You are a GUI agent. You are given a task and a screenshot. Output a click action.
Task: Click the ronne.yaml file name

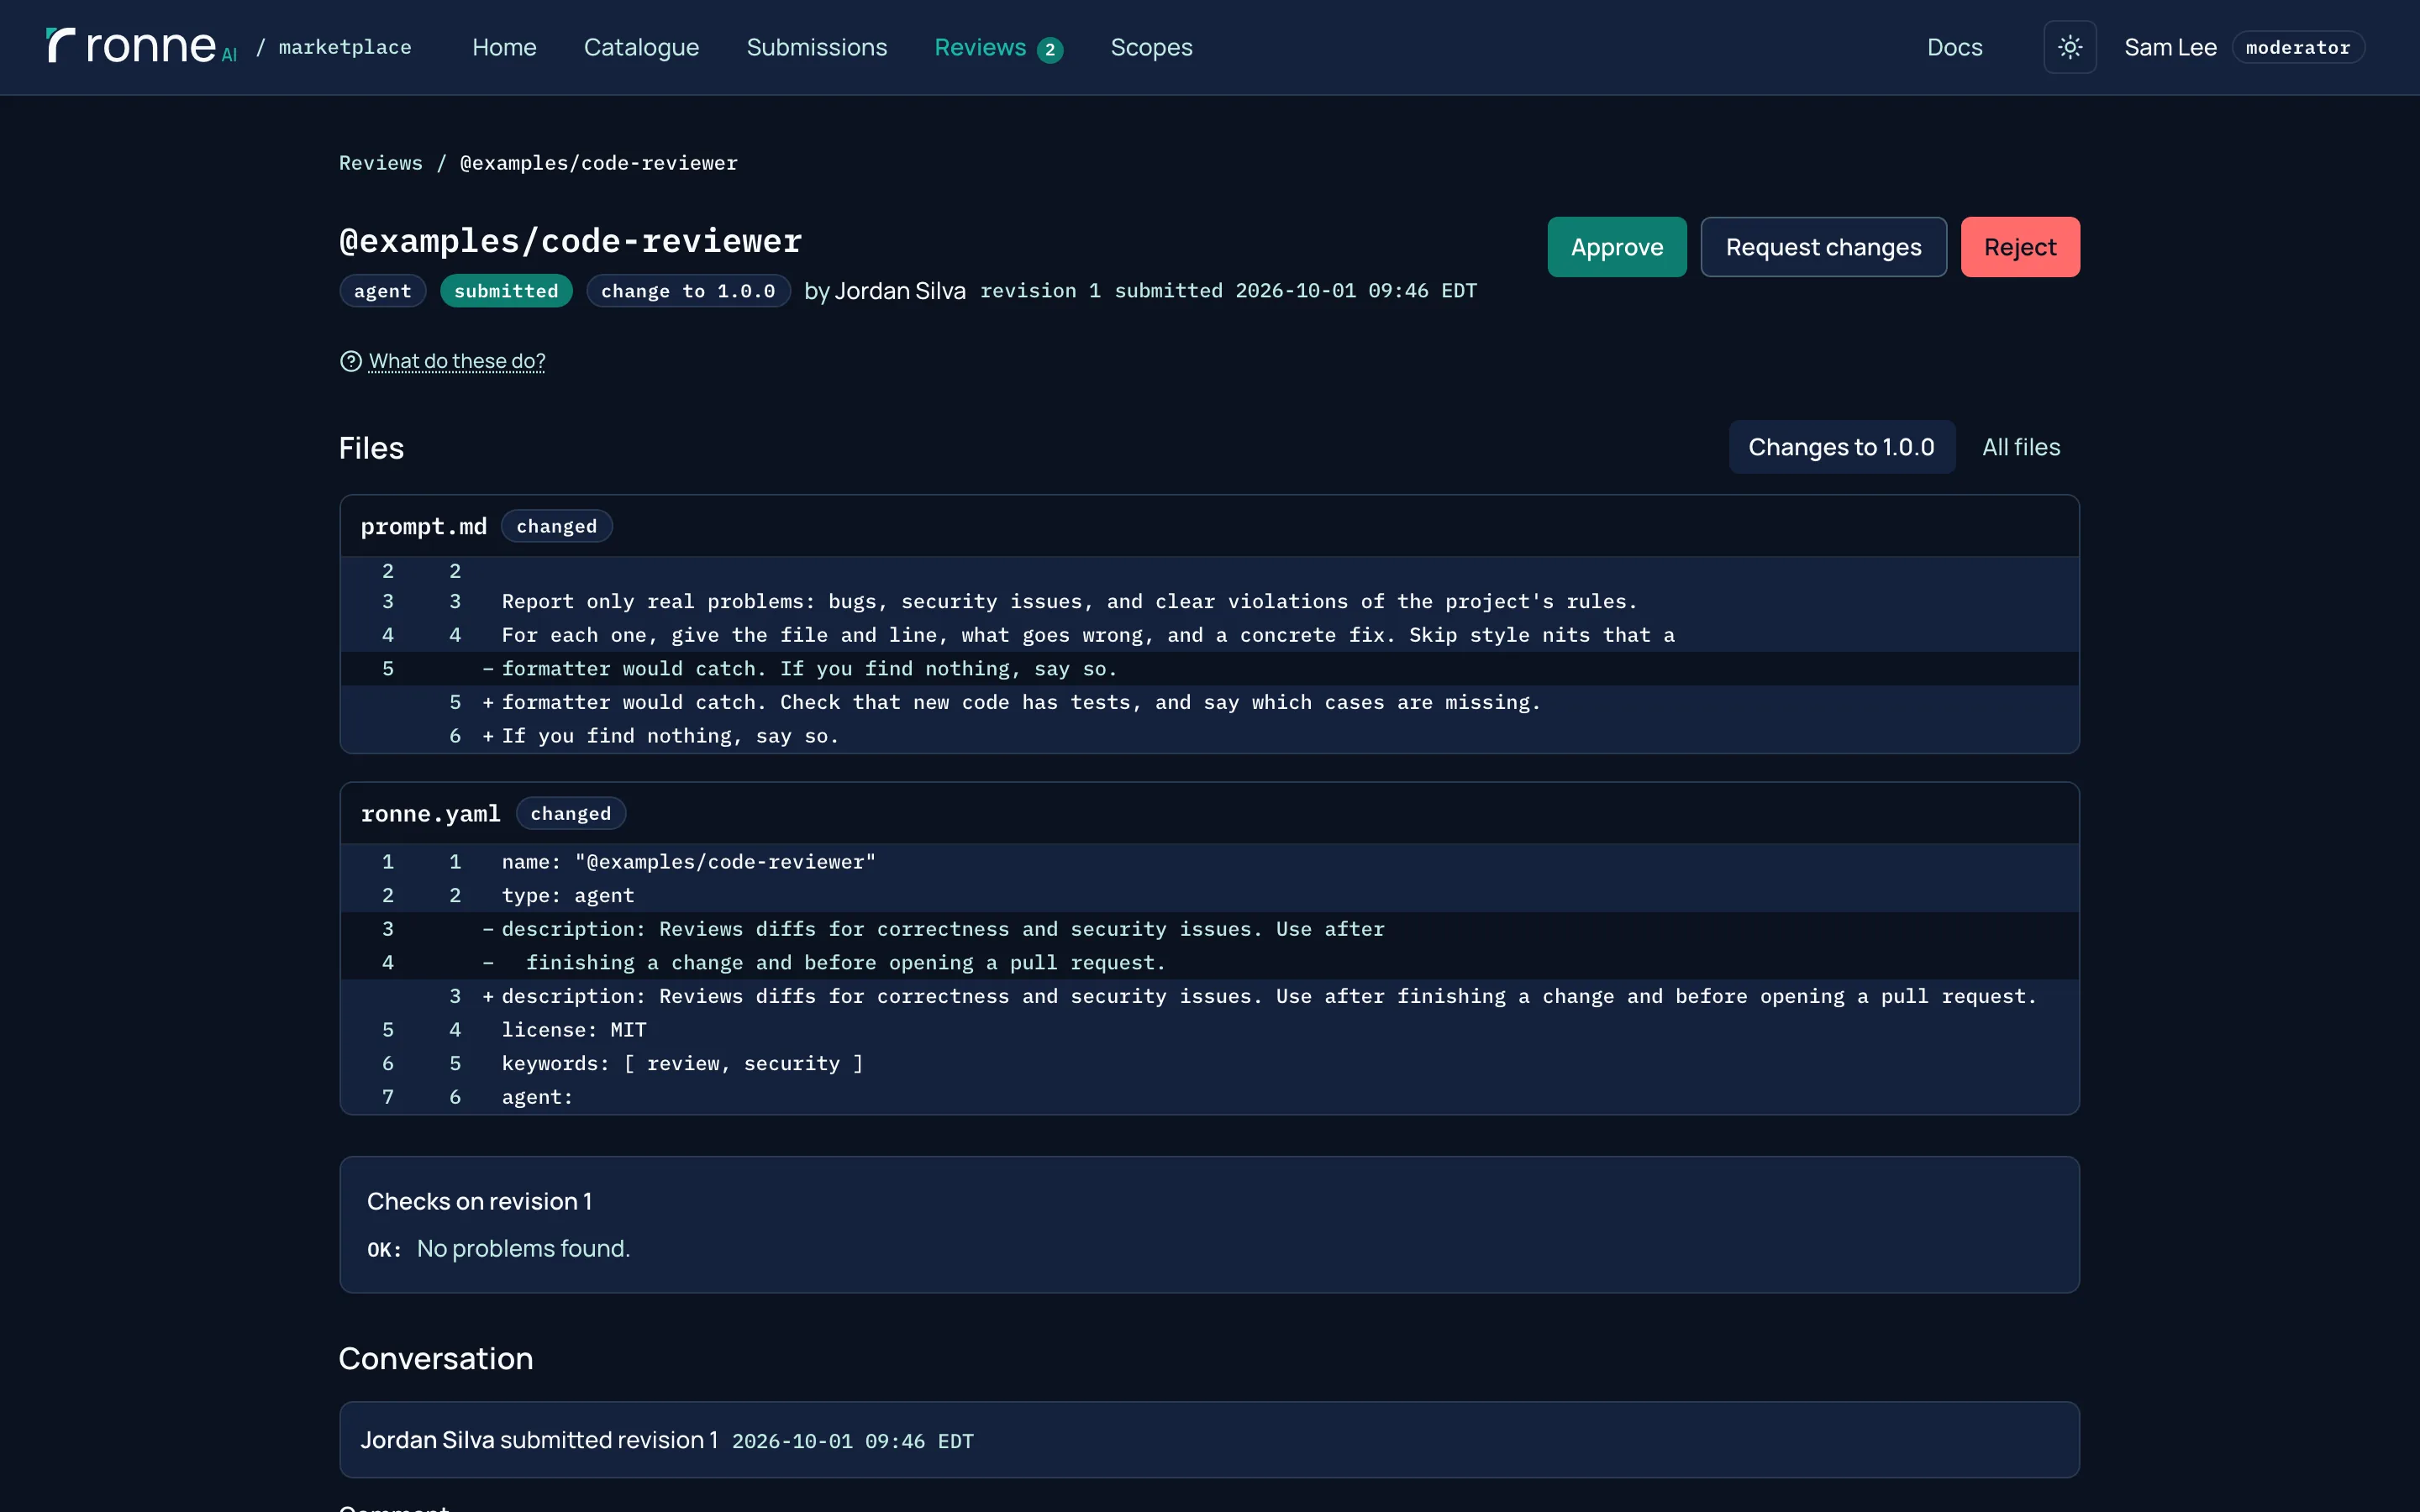pos(431,813)
